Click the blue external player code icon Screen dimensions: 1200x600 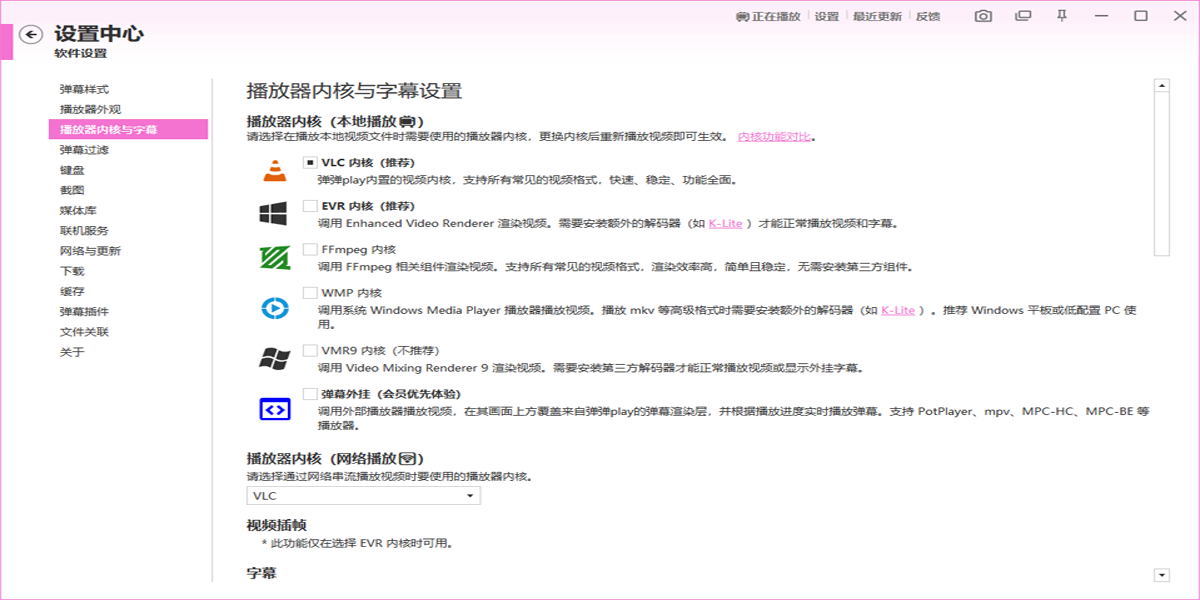tap(274, 409)
